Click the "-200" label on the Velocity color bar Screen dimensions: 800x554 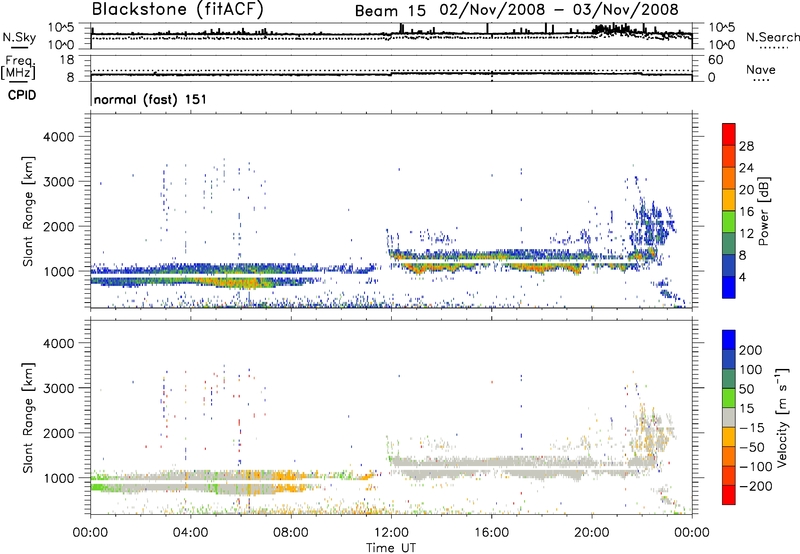pyautogui.click(x=755, y=486)
